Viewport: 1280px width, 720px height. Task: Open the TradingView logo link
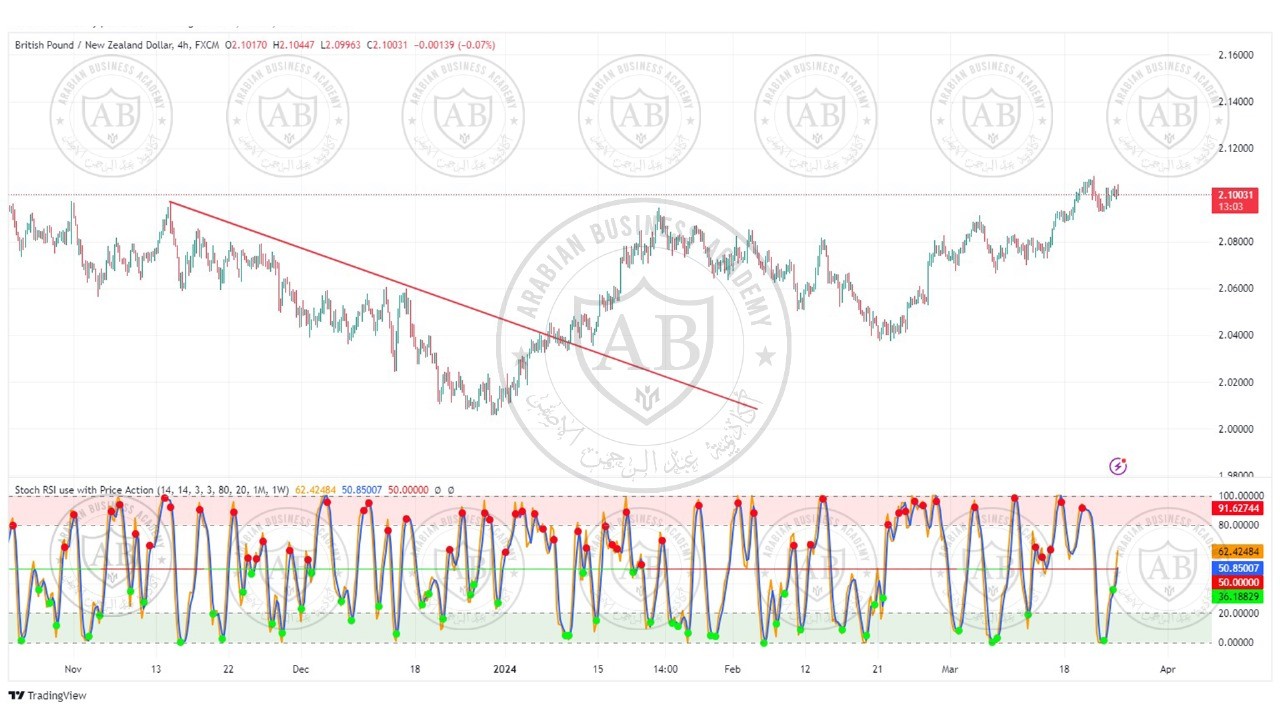point(48,696)
